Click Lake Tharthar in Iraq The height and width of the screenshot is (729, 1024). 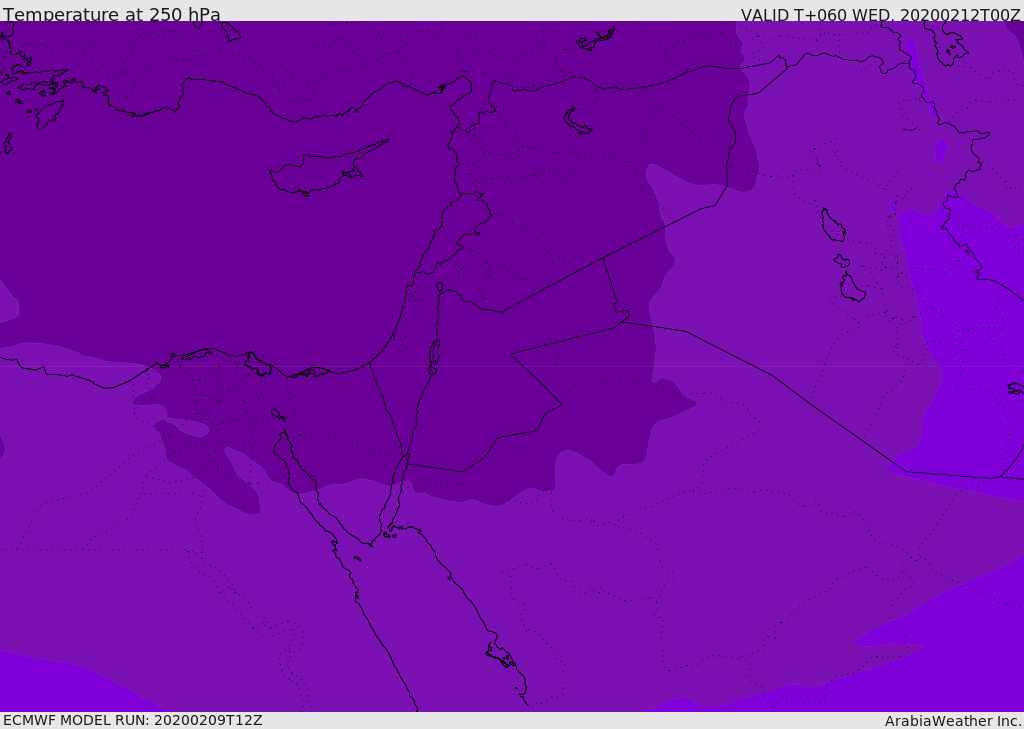(x=832, y=225)
